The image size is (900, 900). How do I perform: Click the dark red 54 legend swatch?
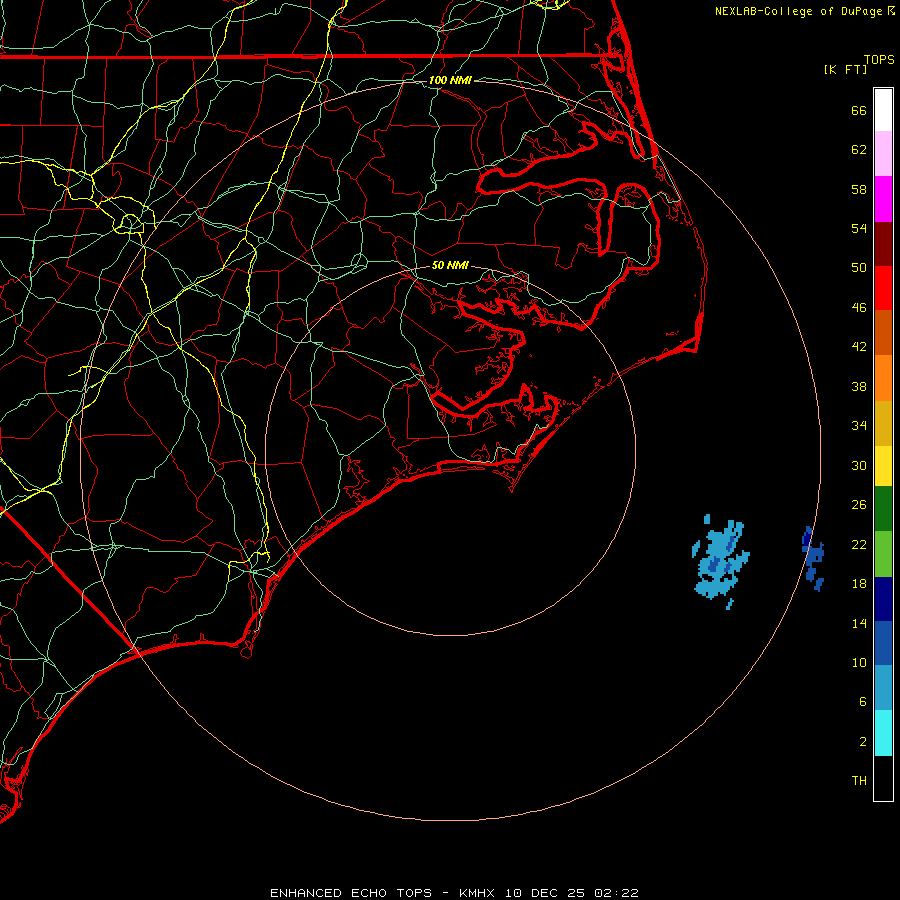tap(883, 244)
